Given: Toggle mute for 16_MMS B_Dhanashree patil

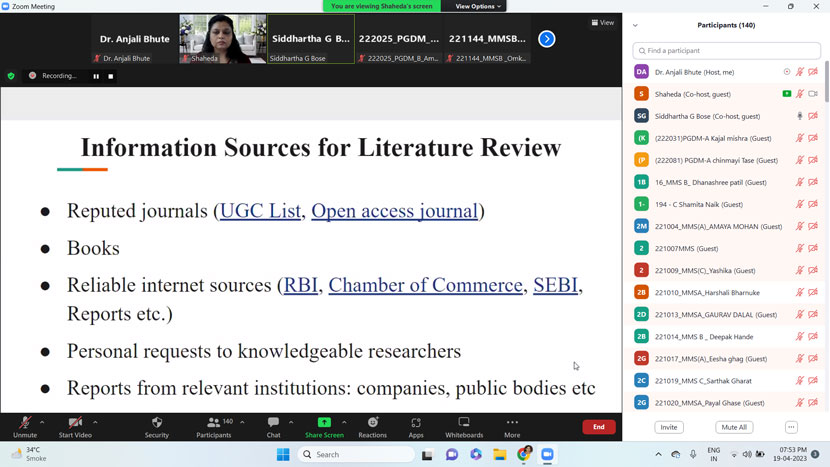Looking at the screenshot, I should click(x=800, y=182).
